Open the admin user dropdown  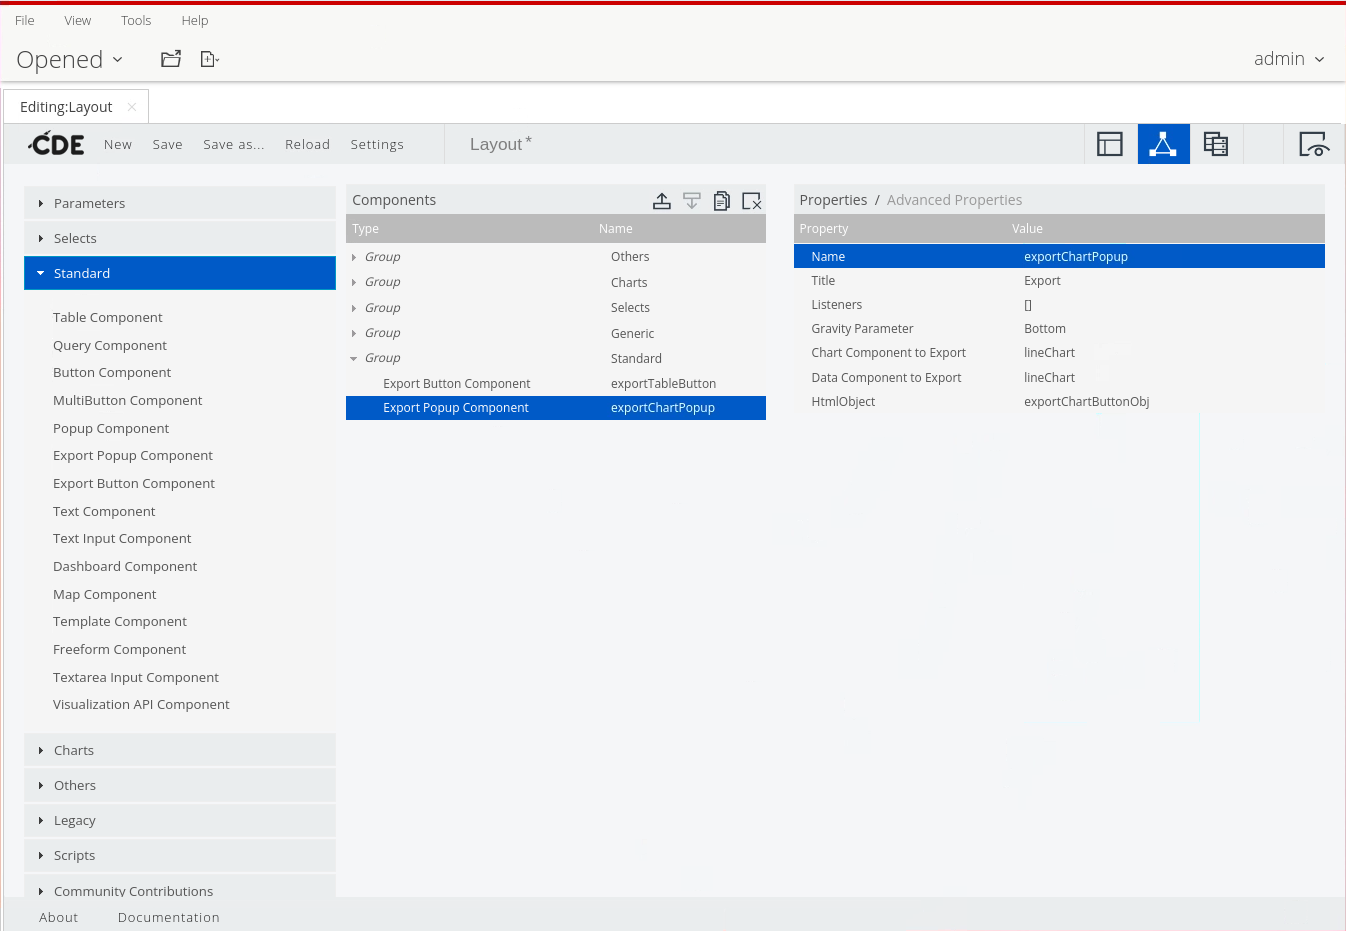(1288, 59)
